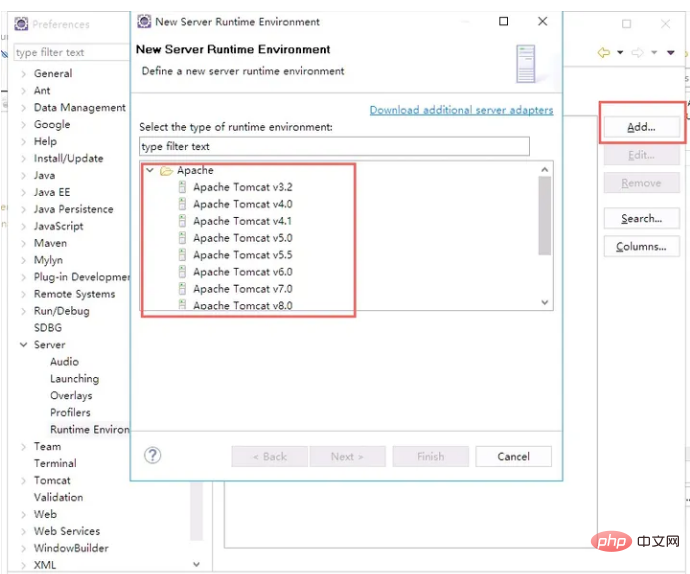
Task: Click Download additional server adapters link
Action: 461,110
